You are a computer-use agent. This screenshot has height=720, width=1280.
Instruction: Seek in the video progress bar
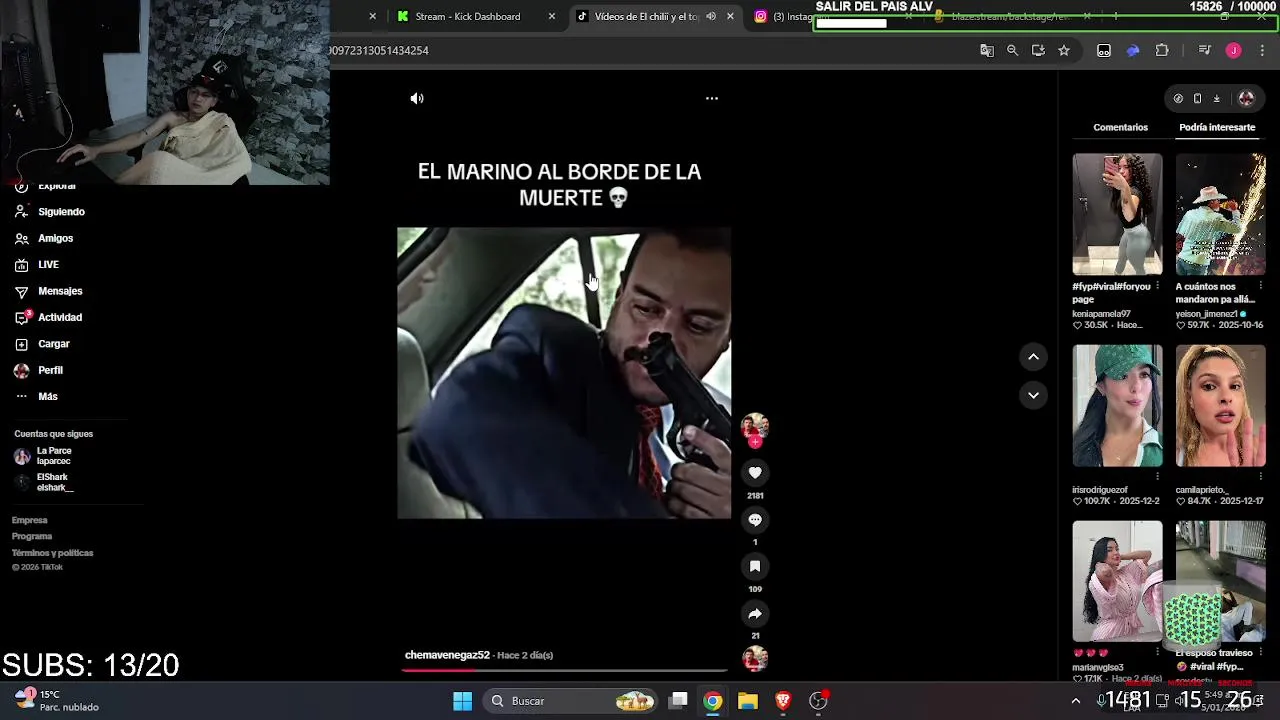point(564,670)
